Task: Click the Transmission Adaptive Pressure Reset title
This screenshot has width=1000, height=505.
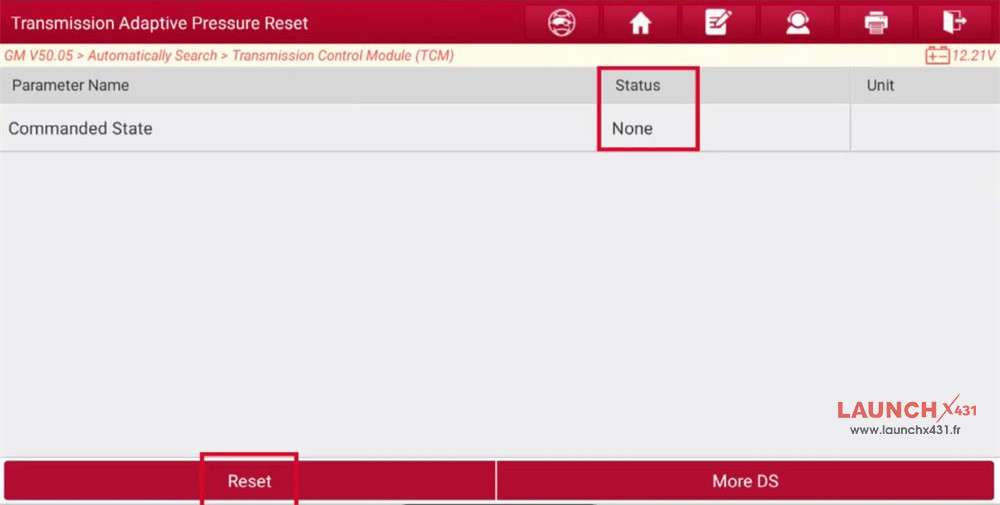Action: click(x=159, y=23)
